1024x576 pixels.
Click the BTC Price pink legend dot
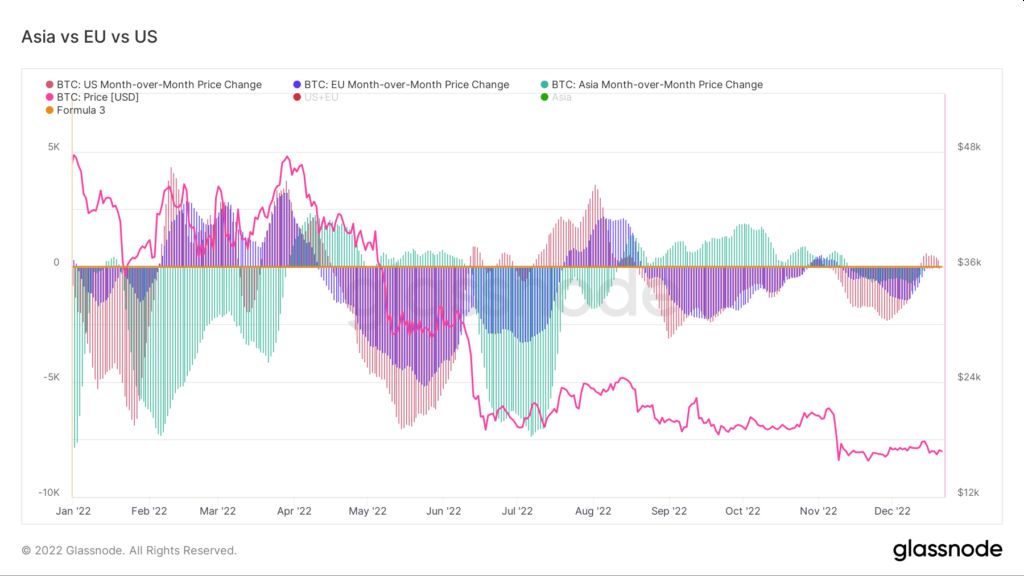[50, 97]
